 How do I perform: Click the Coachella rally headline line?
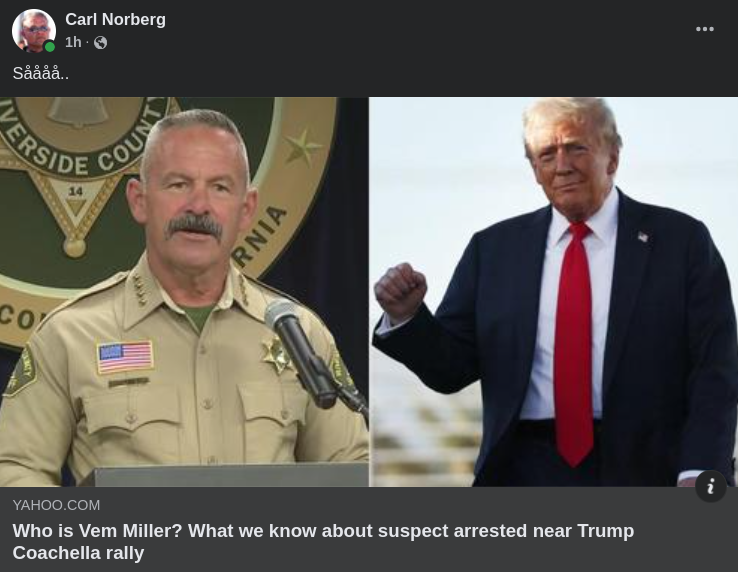[x=78, y=553]
